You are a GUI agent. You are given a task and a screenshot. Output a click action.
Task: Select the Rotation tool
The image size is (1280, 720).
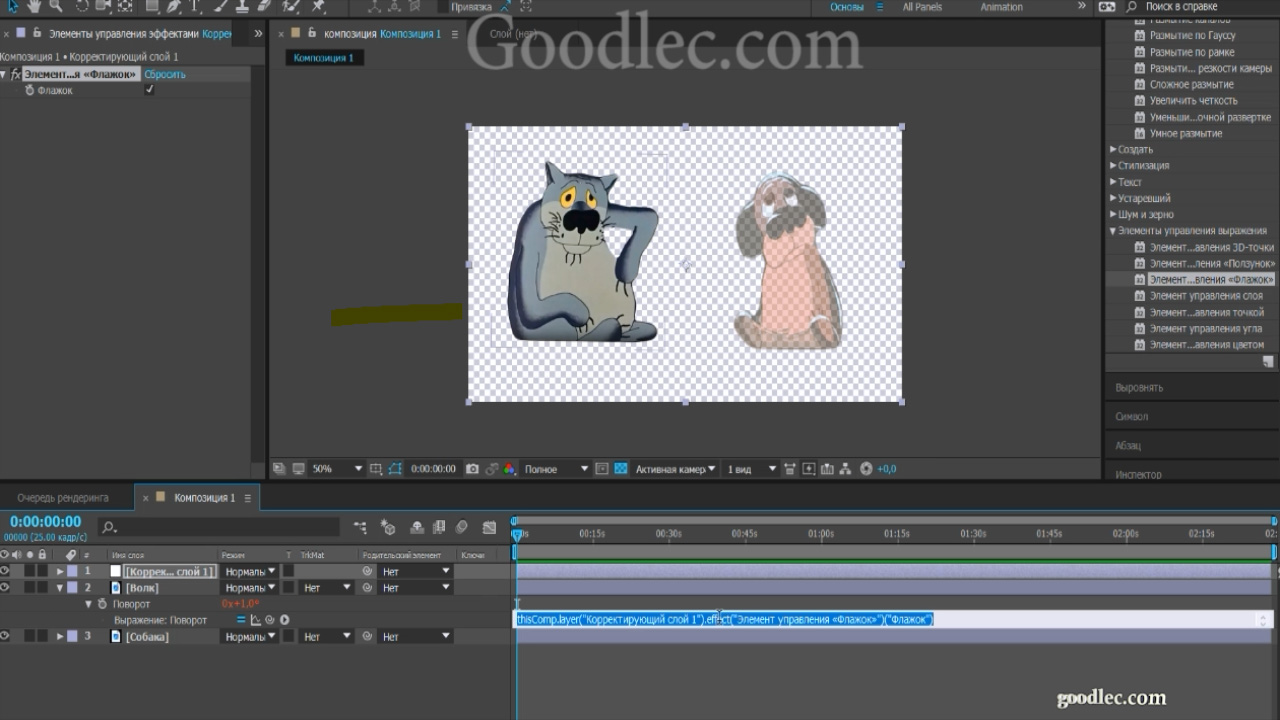pyautogui.click(x=82, y=7)
